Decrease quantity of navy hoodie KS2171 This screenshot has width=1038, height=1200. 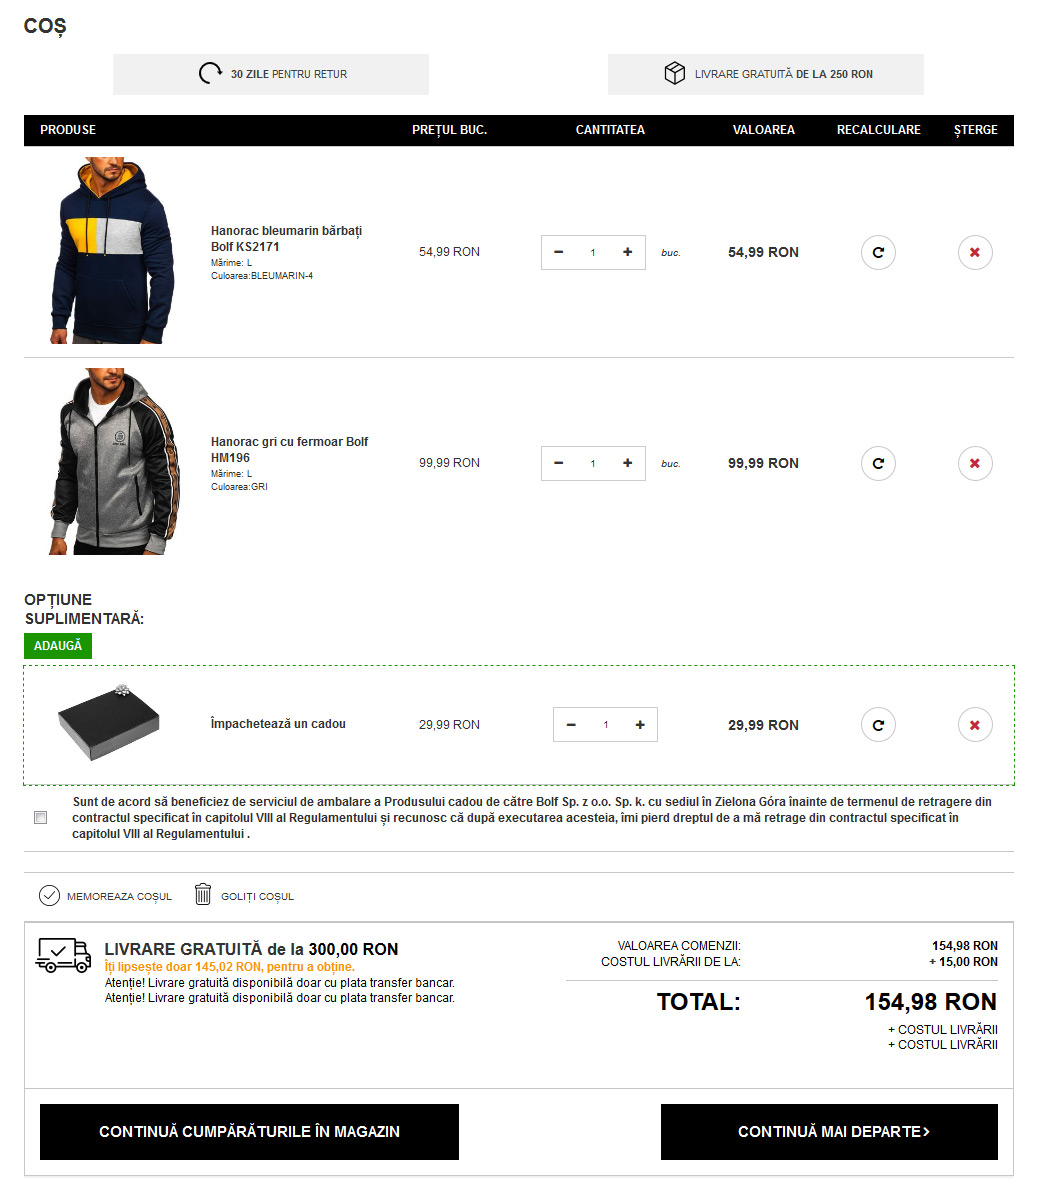[x=558, y=252]
